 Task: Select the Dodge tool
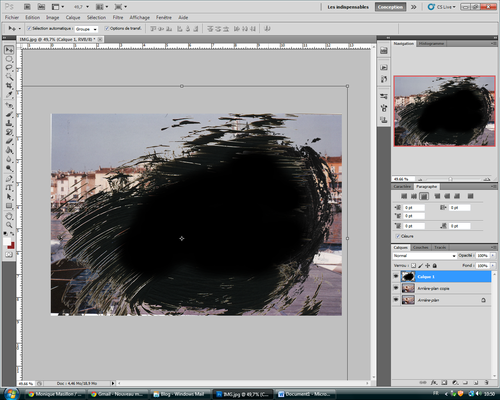tap(9, 168)
